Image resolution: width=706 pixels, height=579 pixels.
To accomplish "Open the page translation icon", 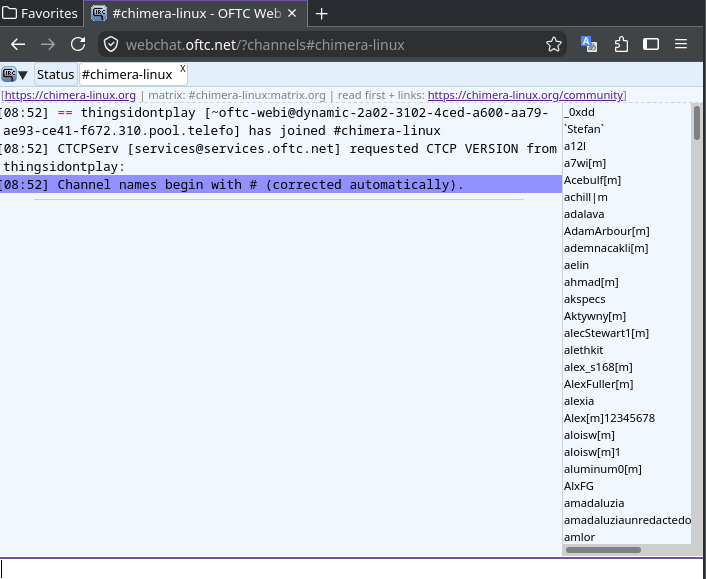I will (x=589, y=45).
